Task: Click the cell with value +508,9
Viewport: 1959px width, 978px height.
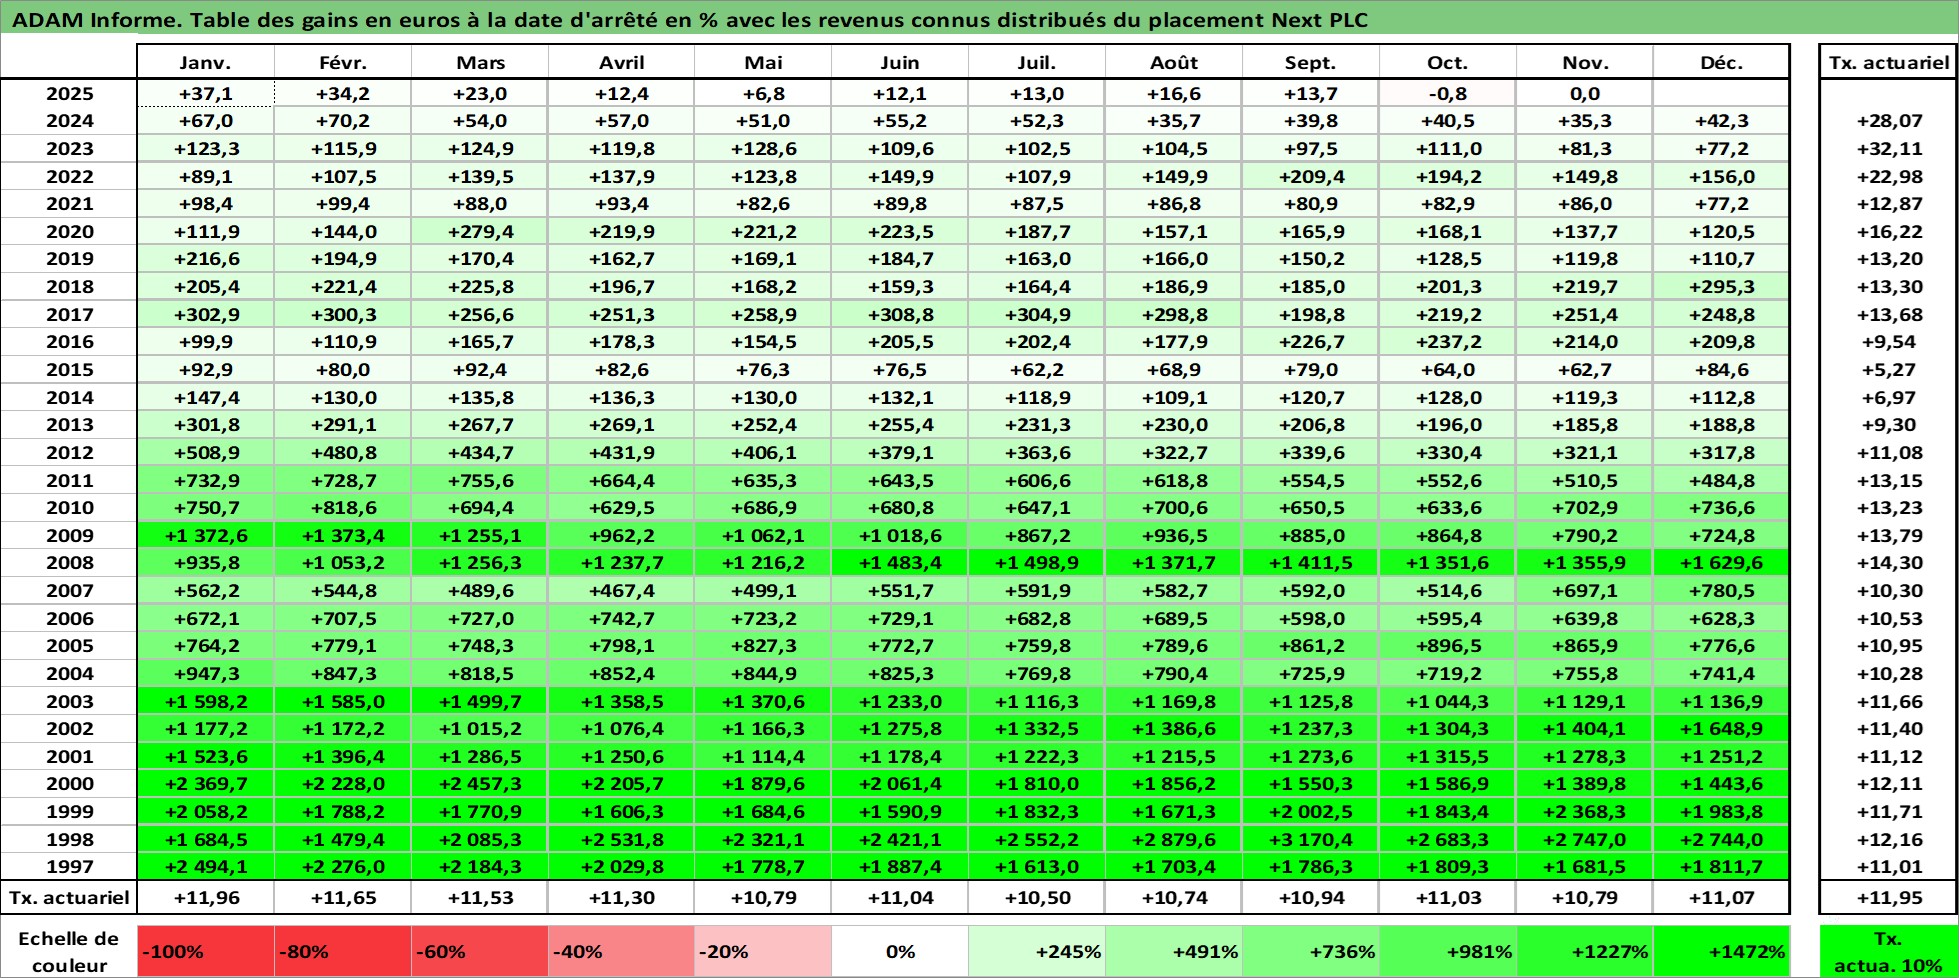Action: pyautogui.click(x=205, y=453)
